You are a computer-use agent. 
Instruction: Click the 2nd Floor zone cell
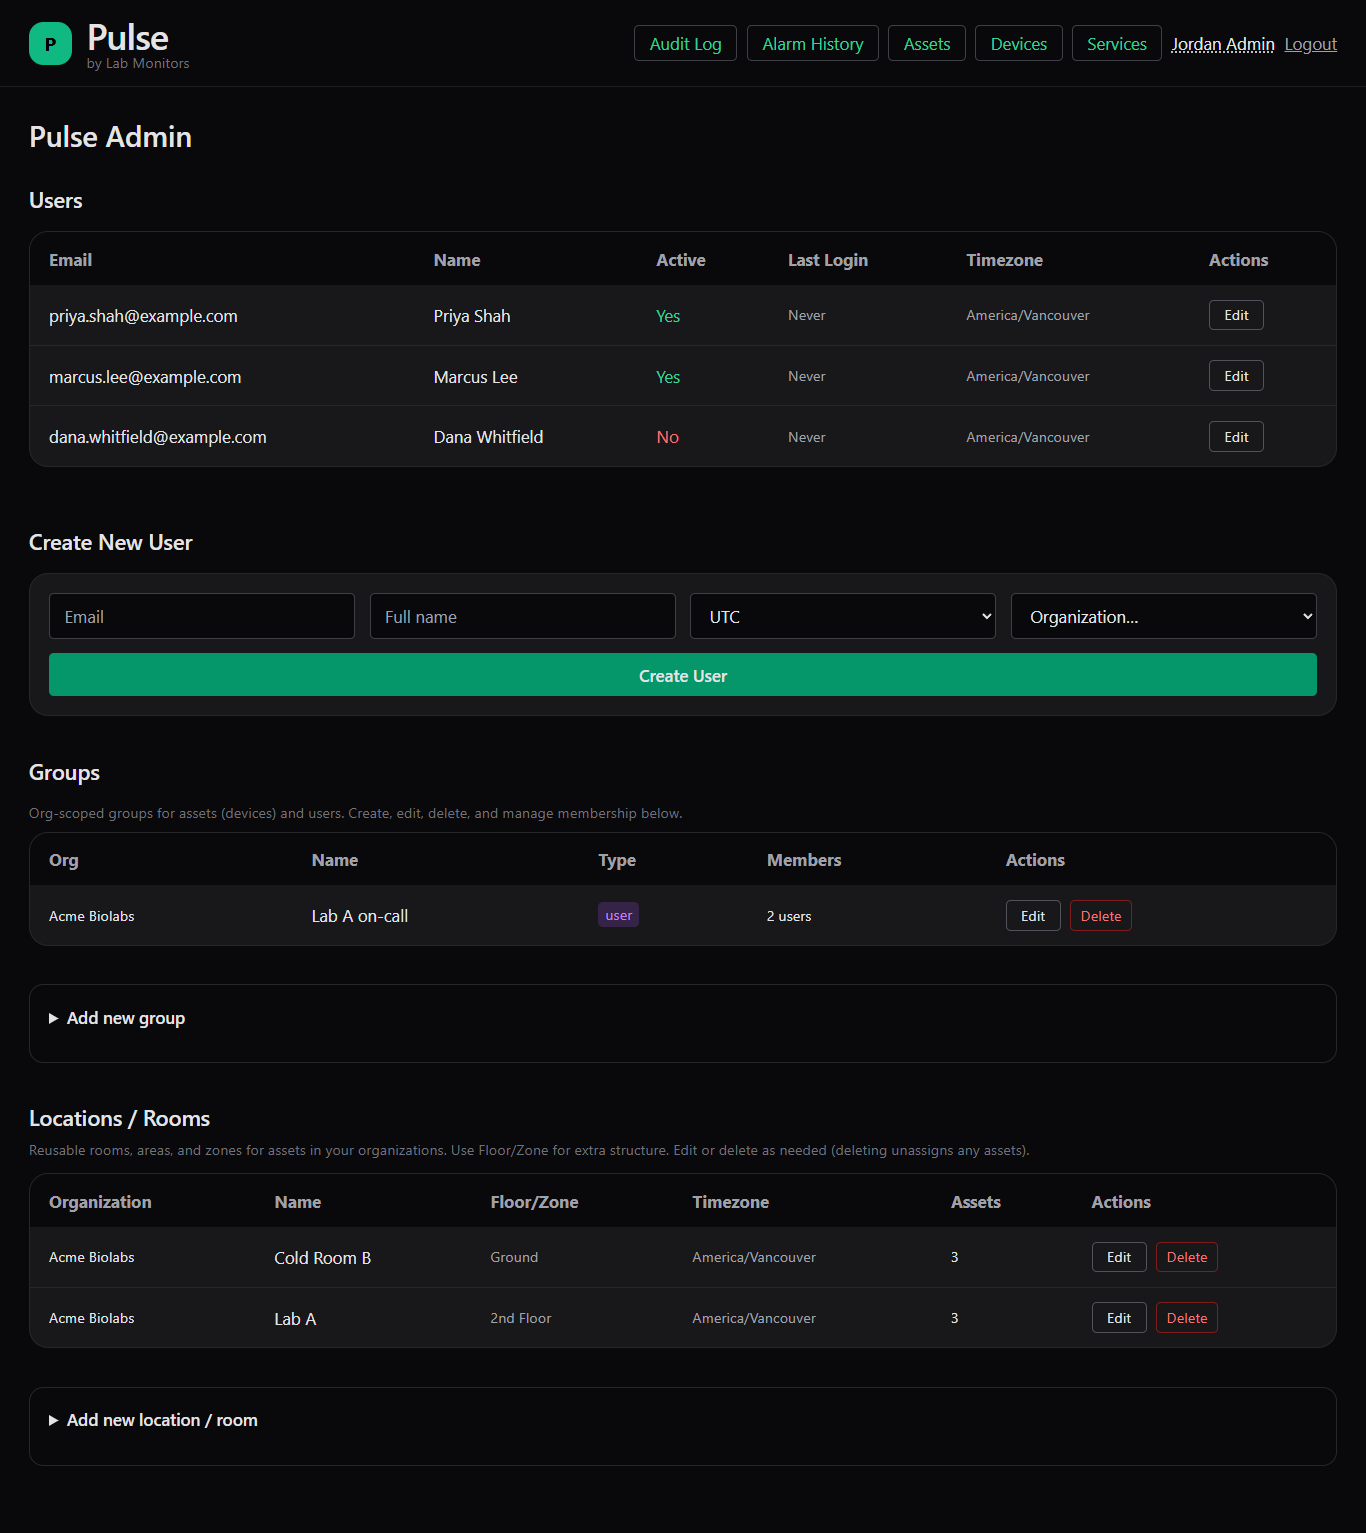(x=520, y=1318)
